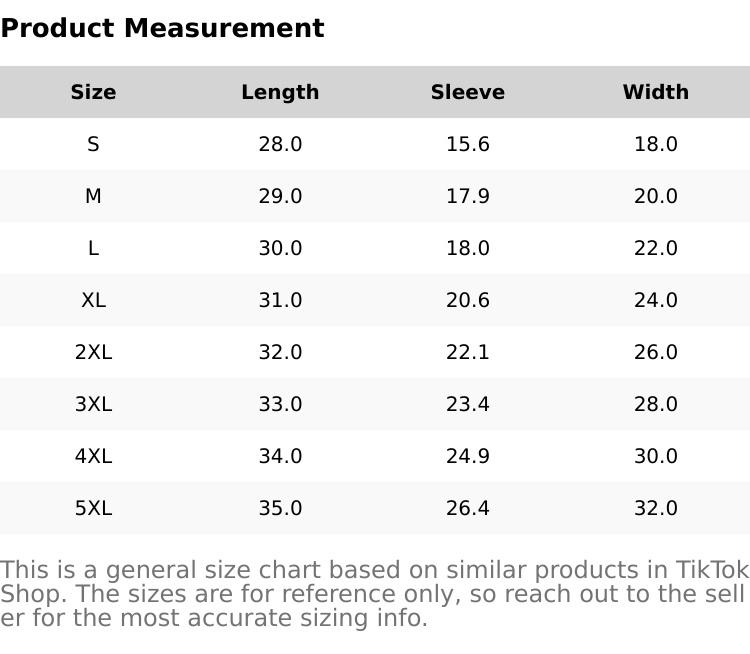
Task: Click the L size row label
Action: [93, 248]
